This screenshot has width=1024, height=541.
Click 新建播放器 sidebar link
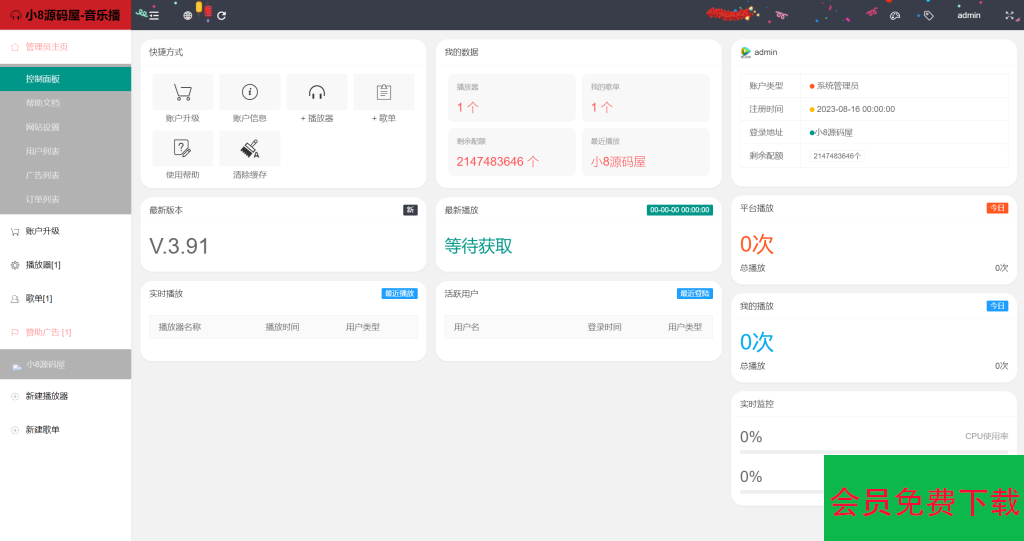click(47, 396)
